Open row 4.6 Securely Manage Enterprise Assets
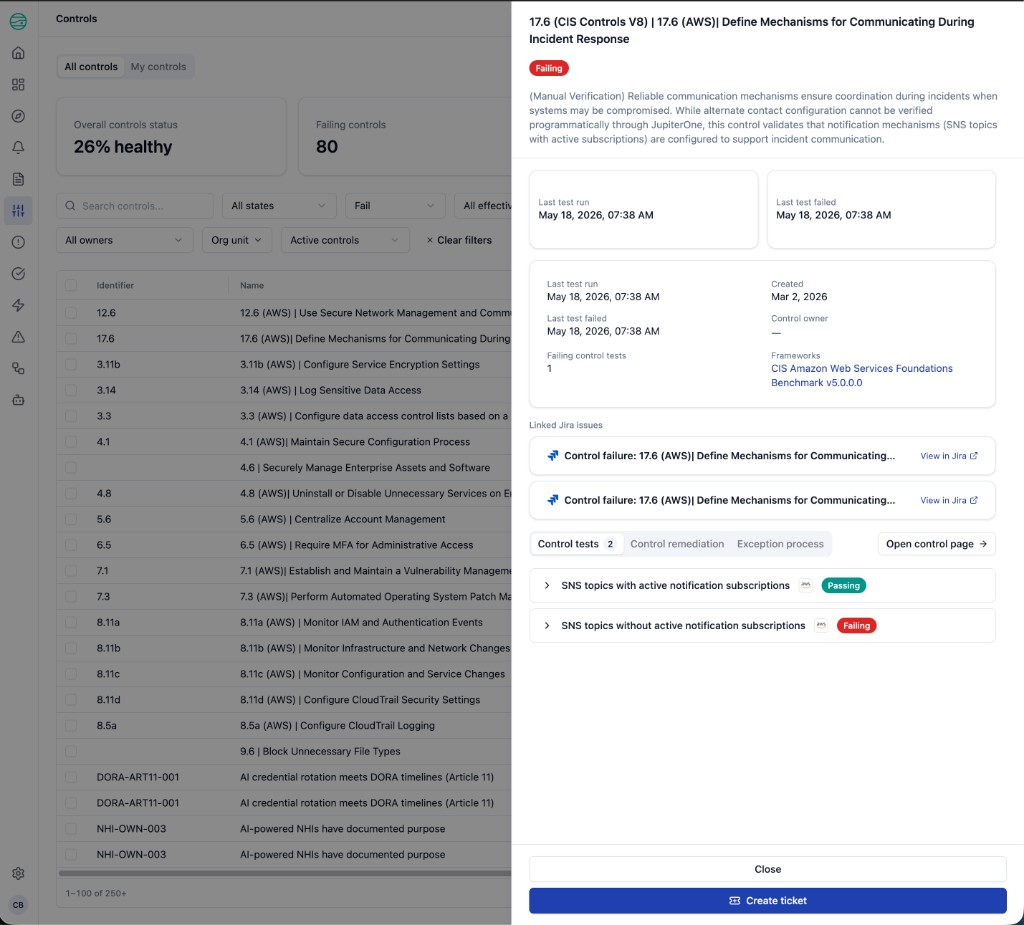Image resolution: width=1024 pixels, height=925 pixels. (284, 468)
